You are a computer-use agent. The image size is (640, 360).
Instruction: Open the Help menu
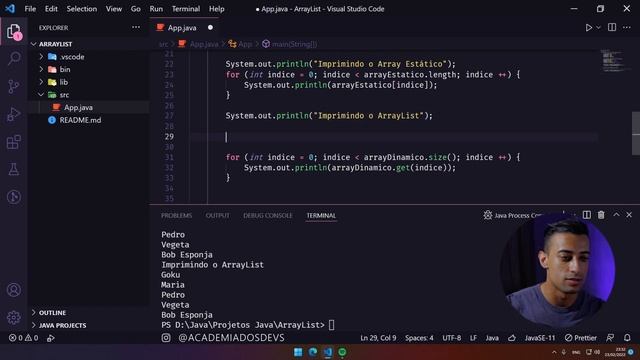(217, 9)
